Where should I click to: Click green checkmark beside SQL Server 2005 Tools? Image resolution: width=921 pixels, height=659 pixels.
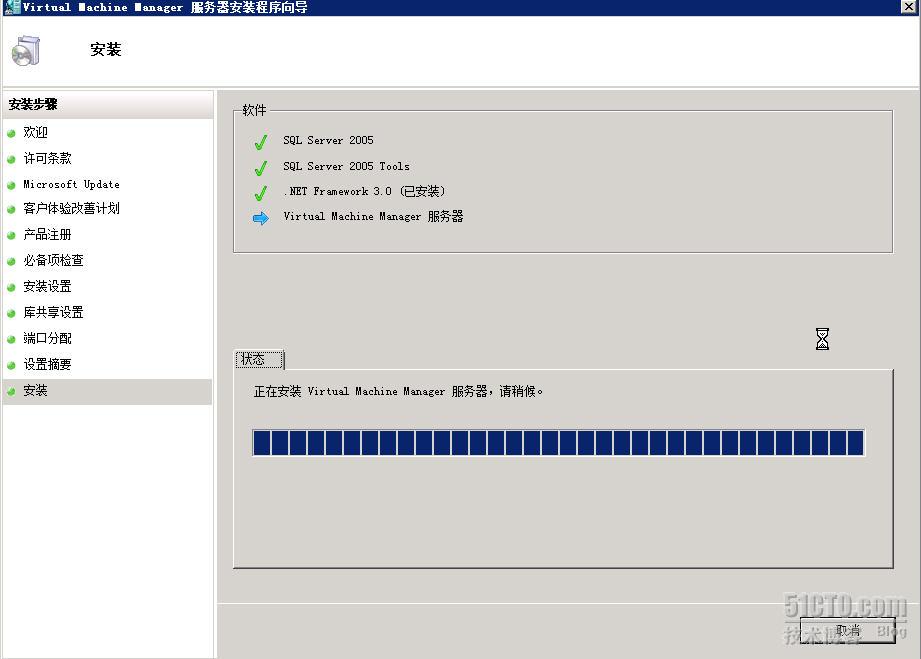click(261, 168)
